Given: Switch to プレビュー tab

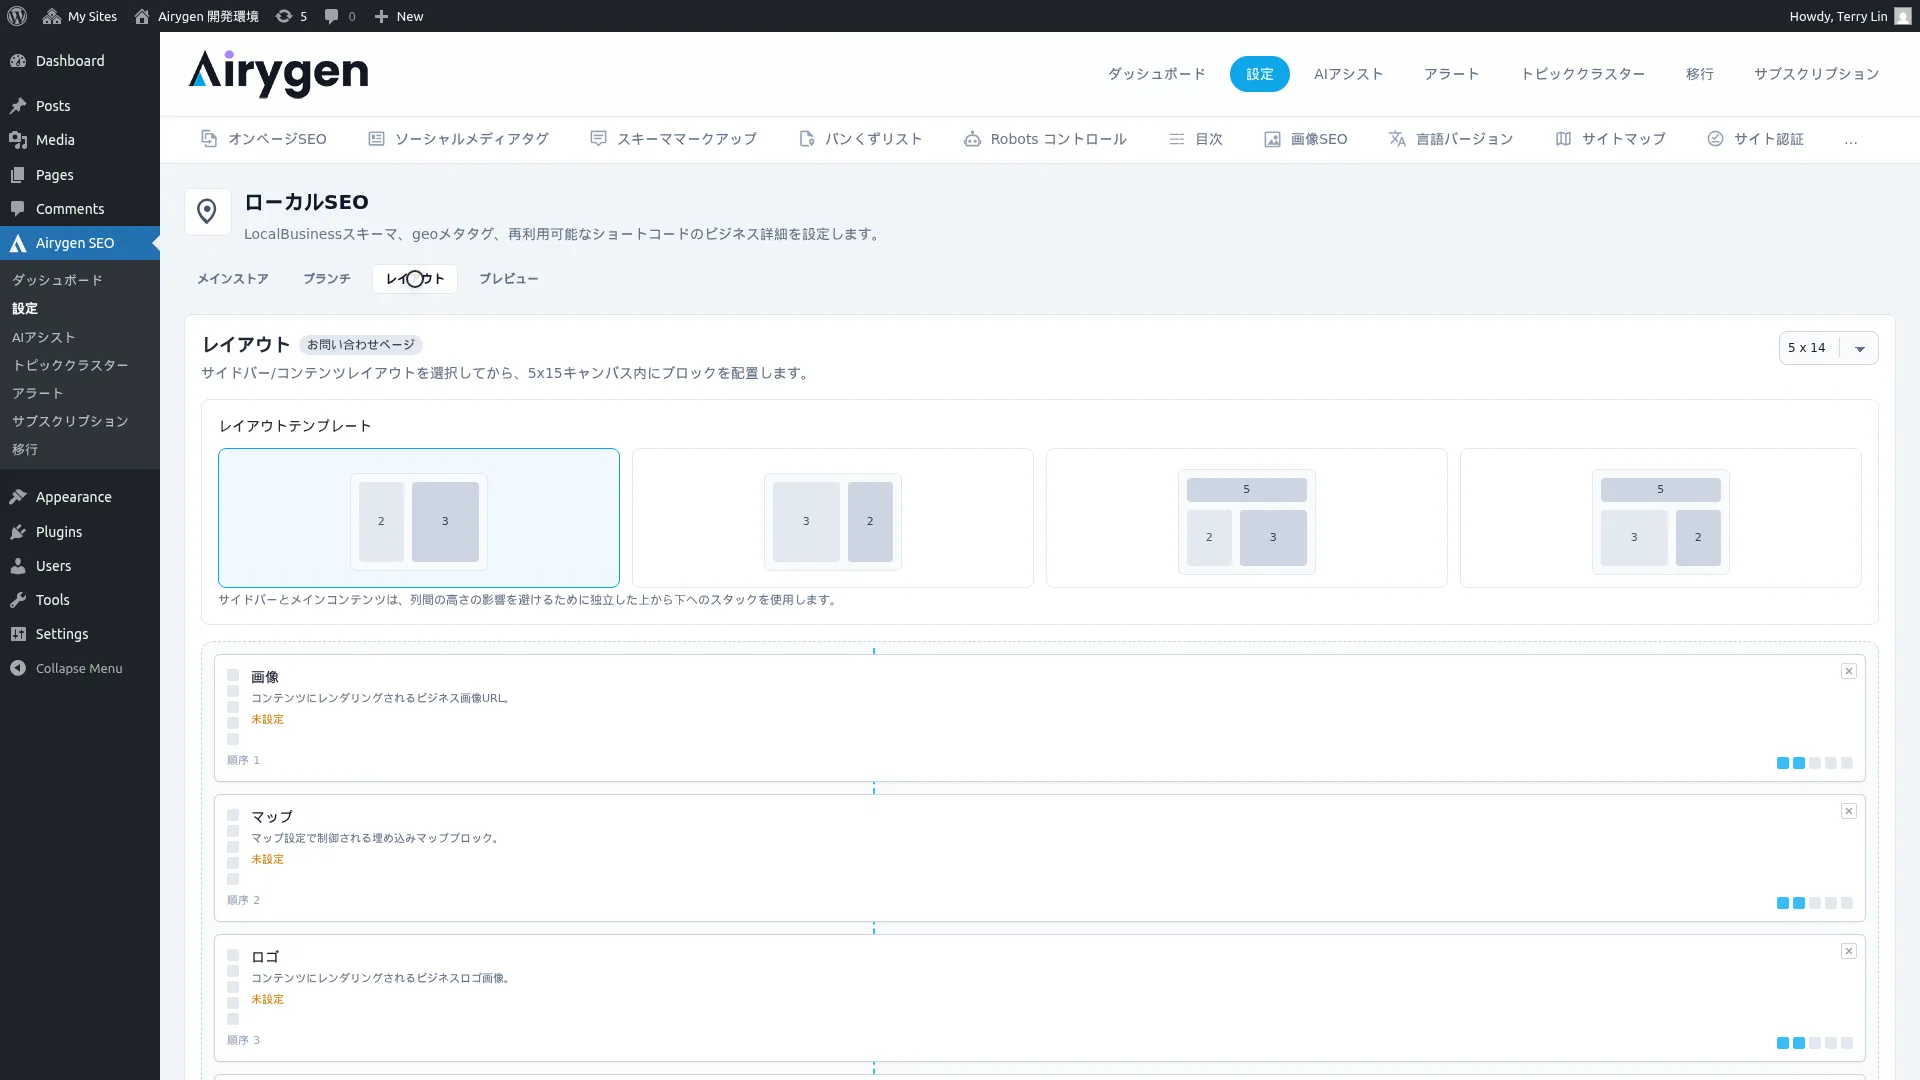Looking at the screenshot, I should [x=508, y=279].
